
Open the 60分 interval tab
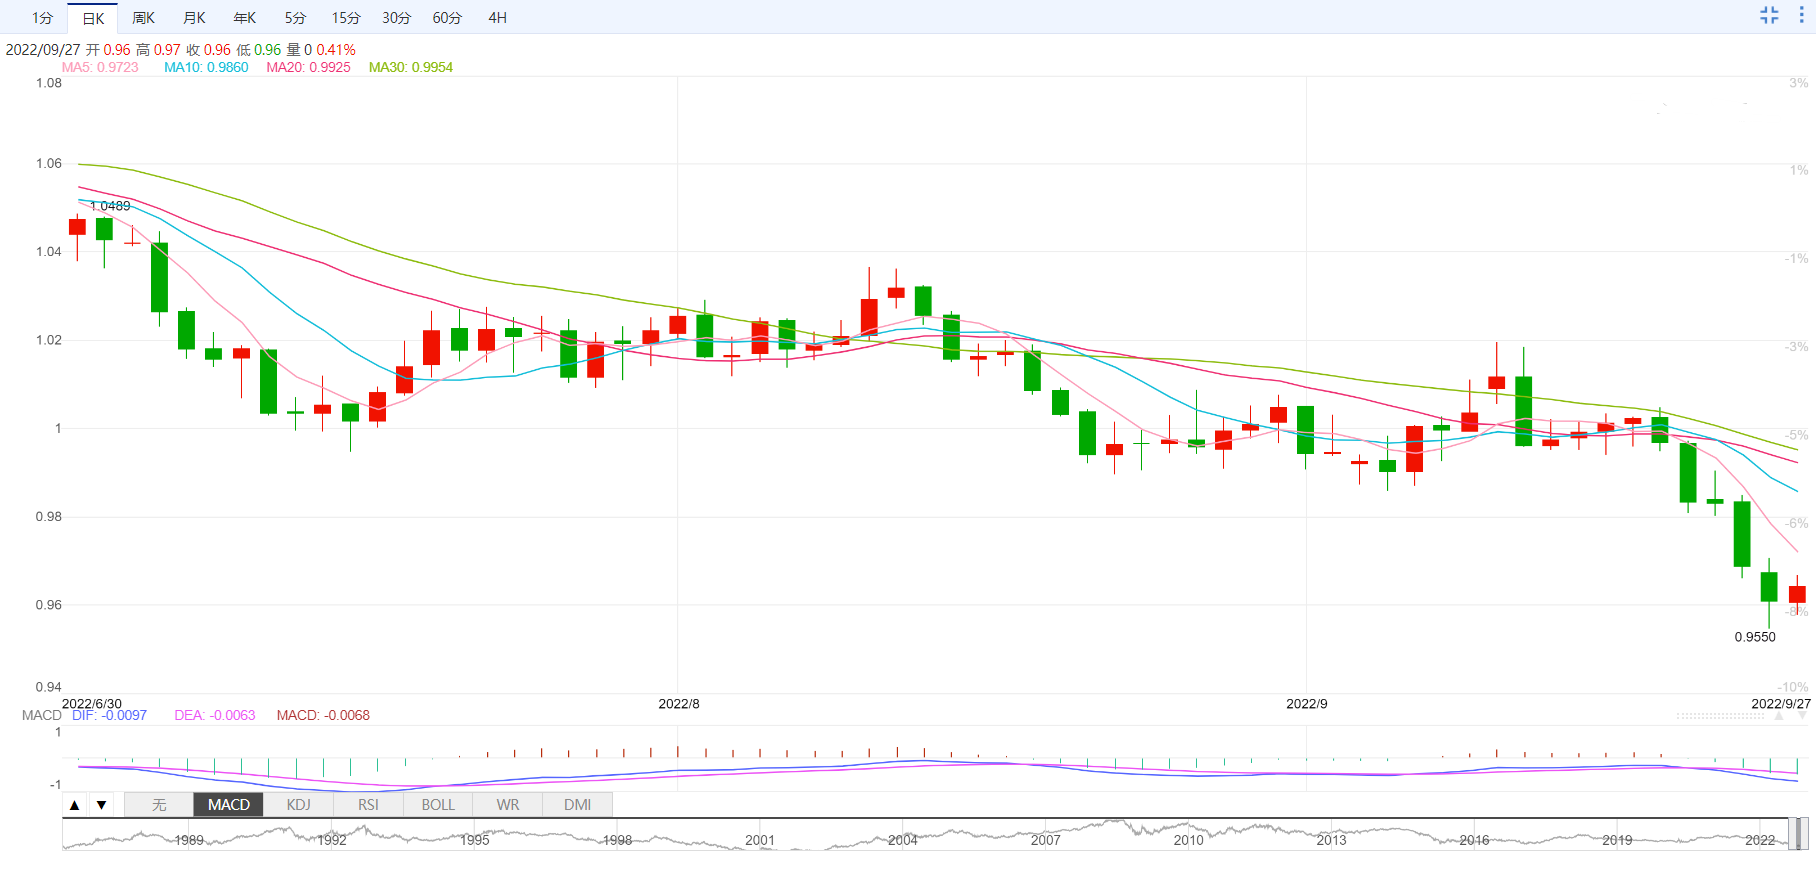click(447, 18)
